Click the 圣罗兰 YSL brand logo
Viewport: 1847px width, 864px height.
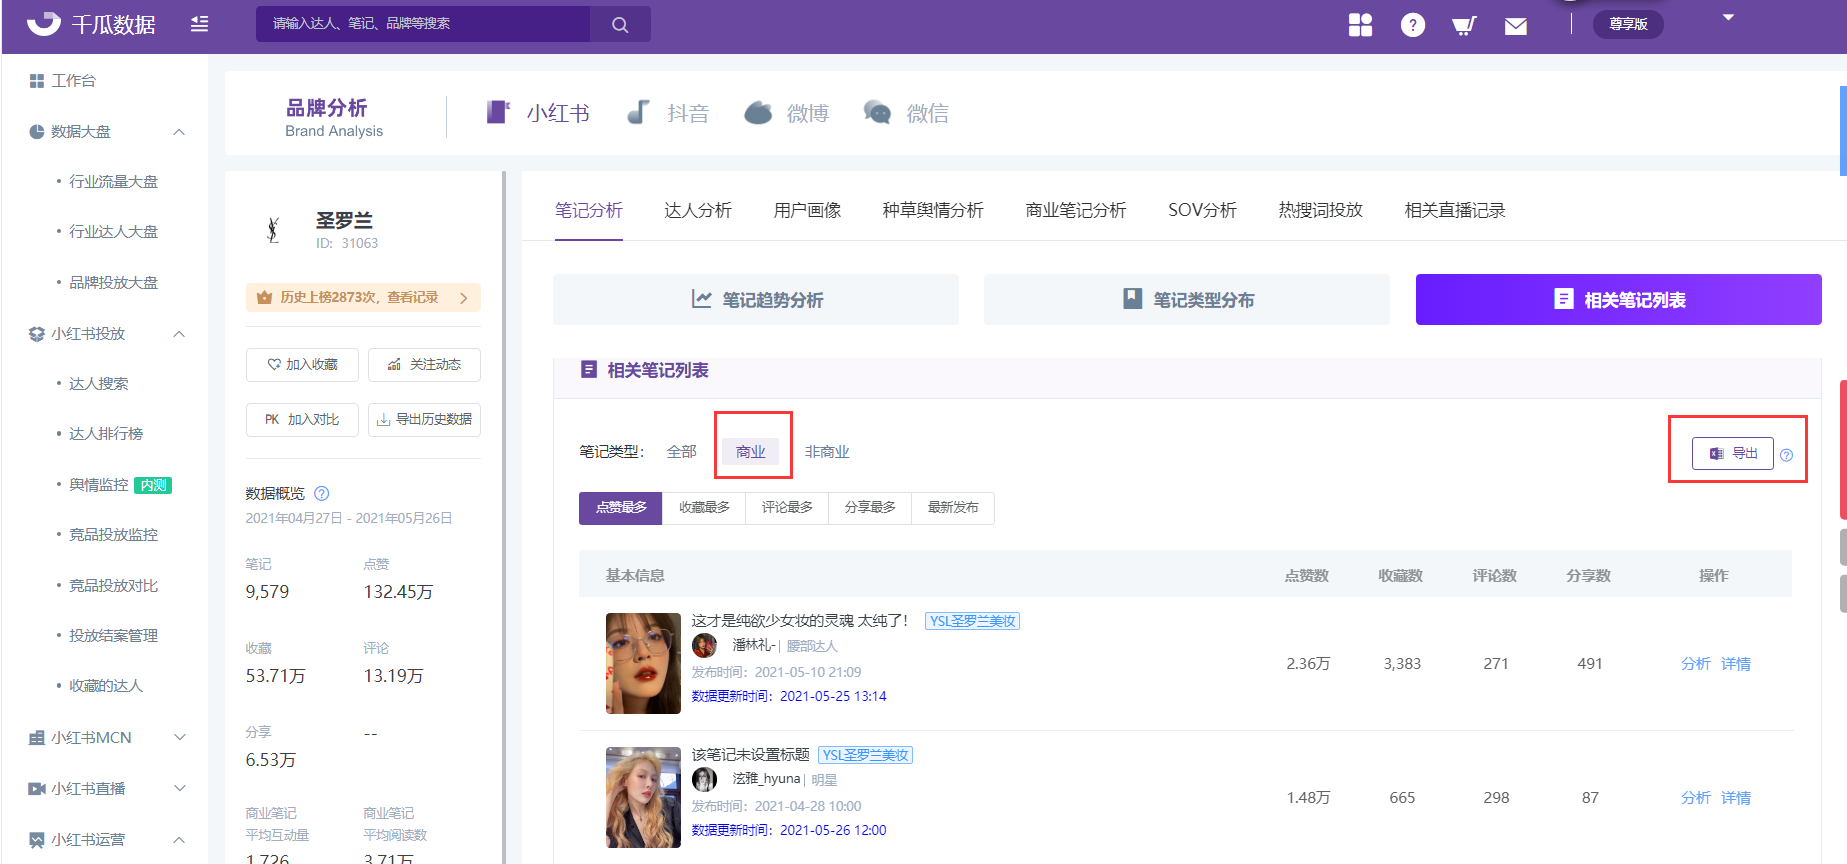point(272,229)
